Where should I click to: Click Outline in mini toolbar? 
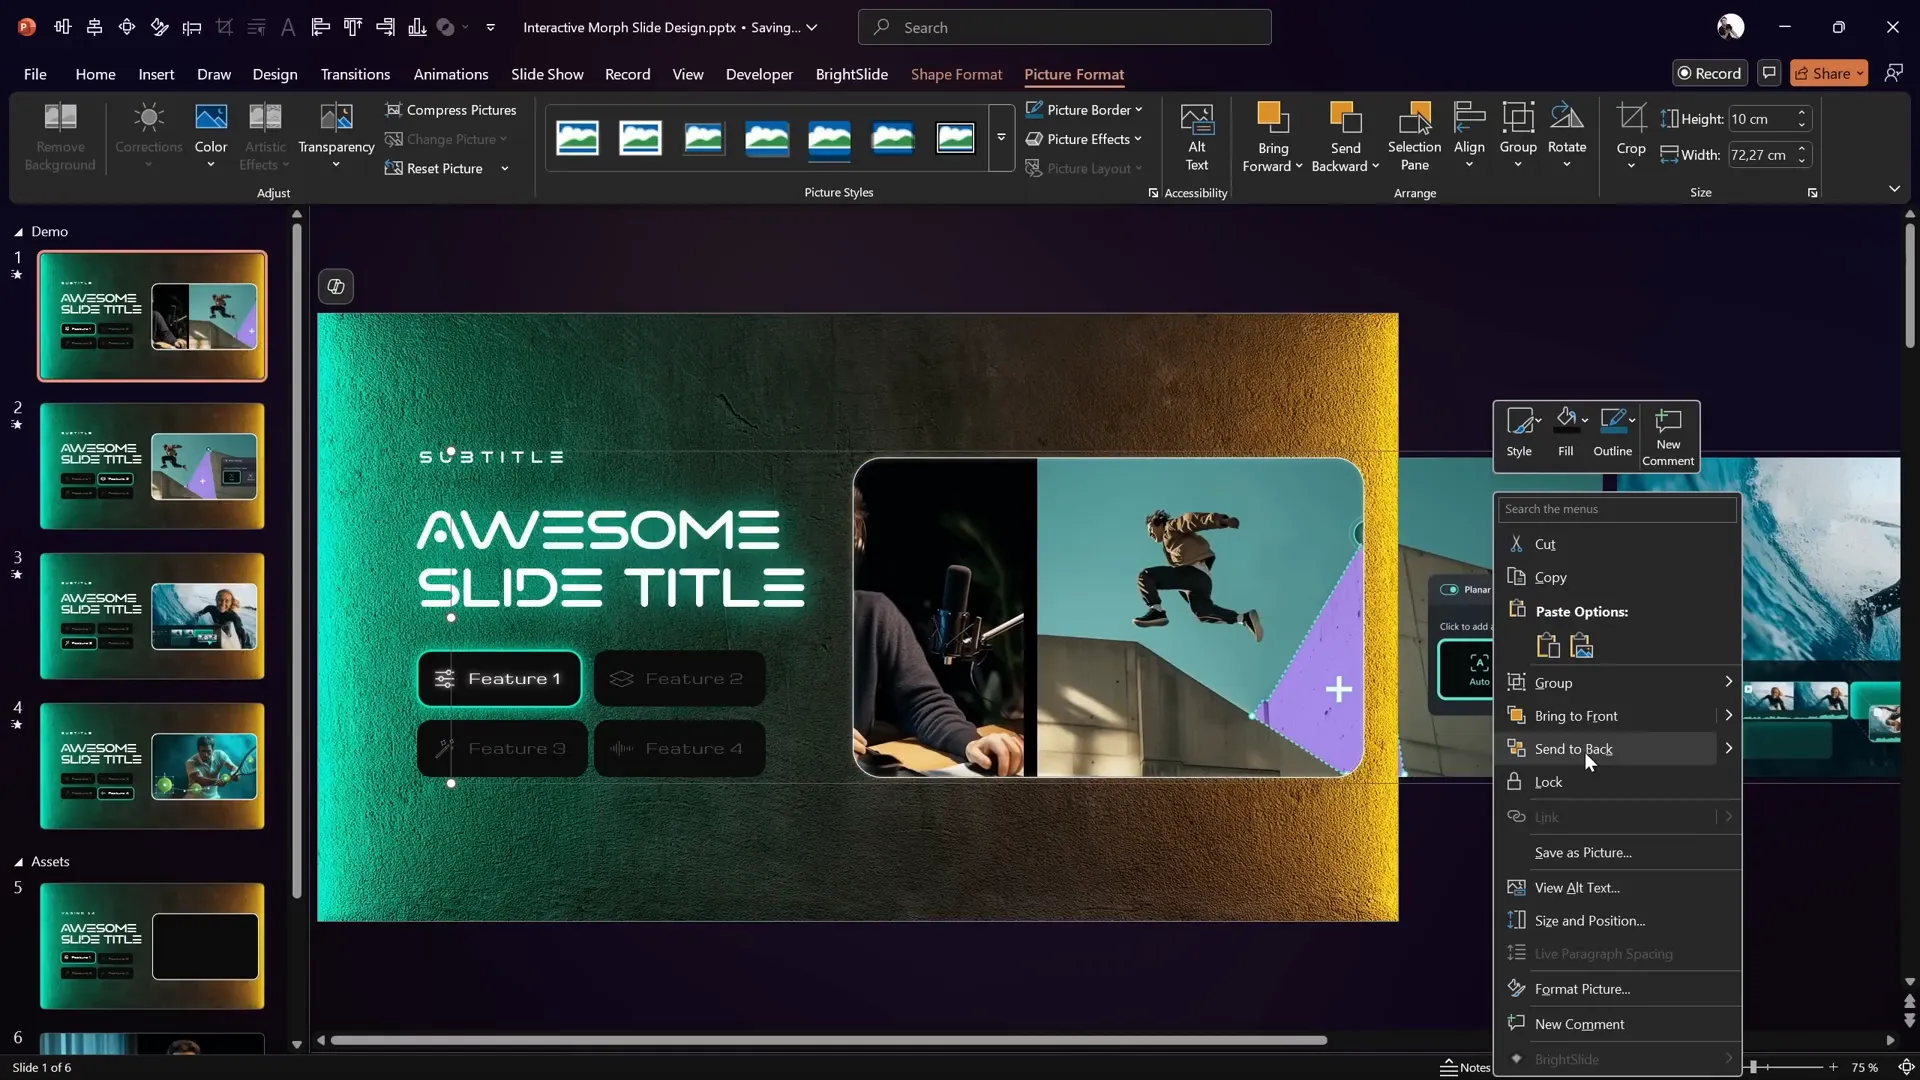pos(1612,432)
